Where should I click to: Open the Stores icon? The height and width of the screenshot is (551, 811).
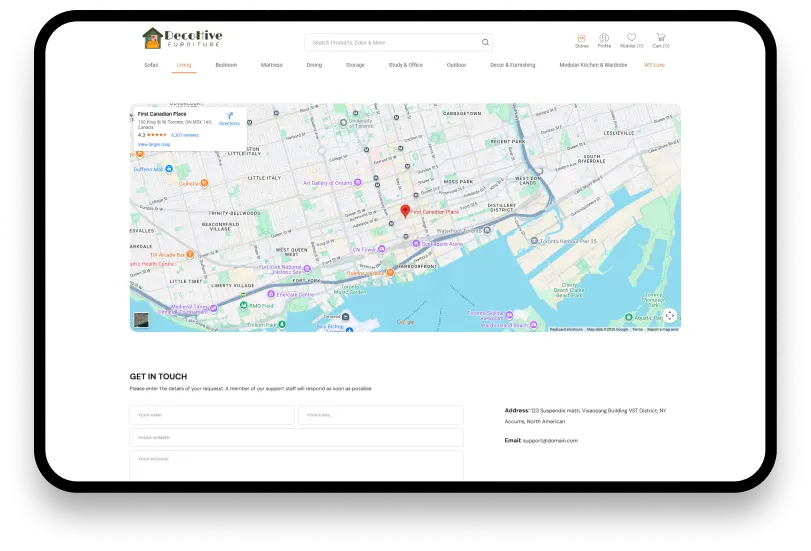click(581, 41)
